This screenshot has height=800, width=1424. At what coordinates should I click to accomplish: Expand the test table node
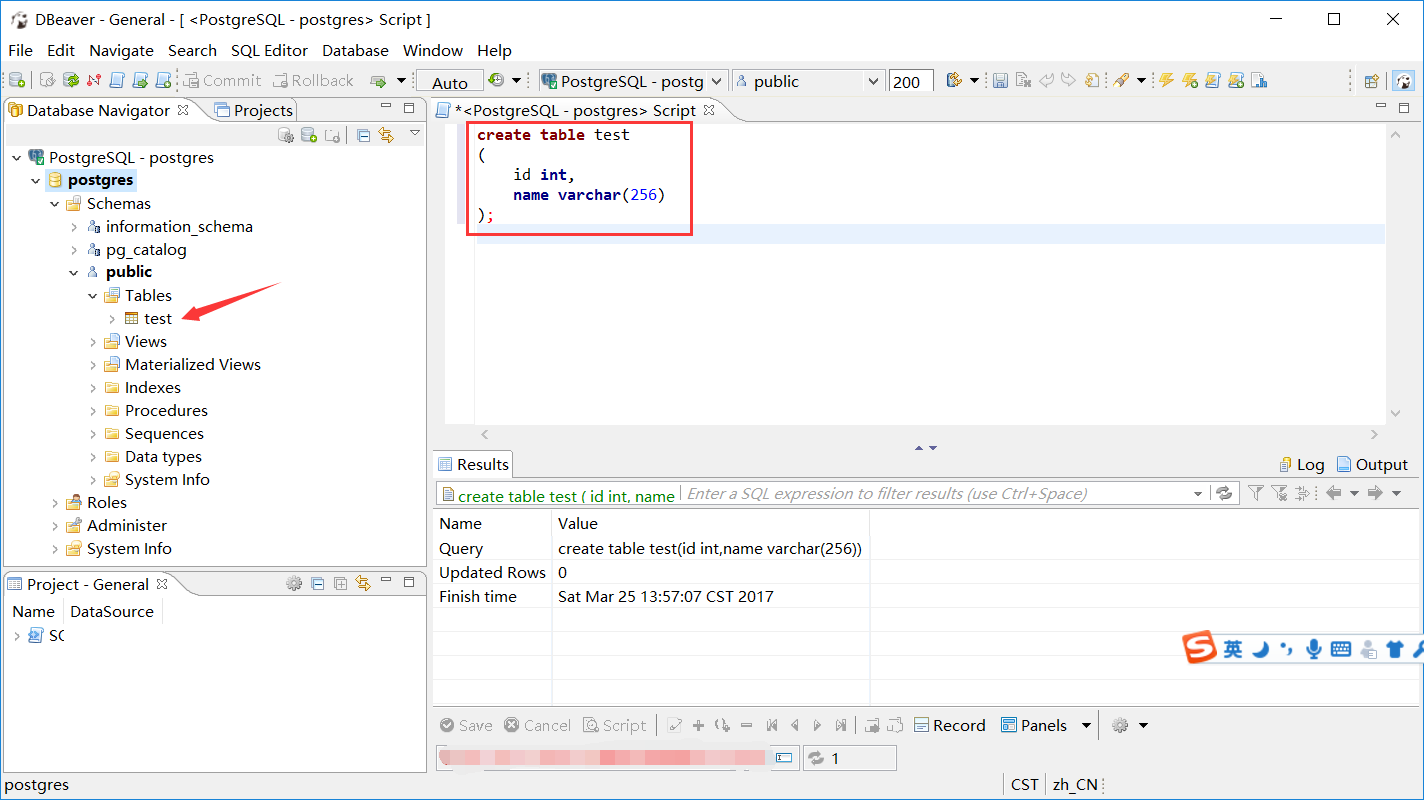coord(112,319)
